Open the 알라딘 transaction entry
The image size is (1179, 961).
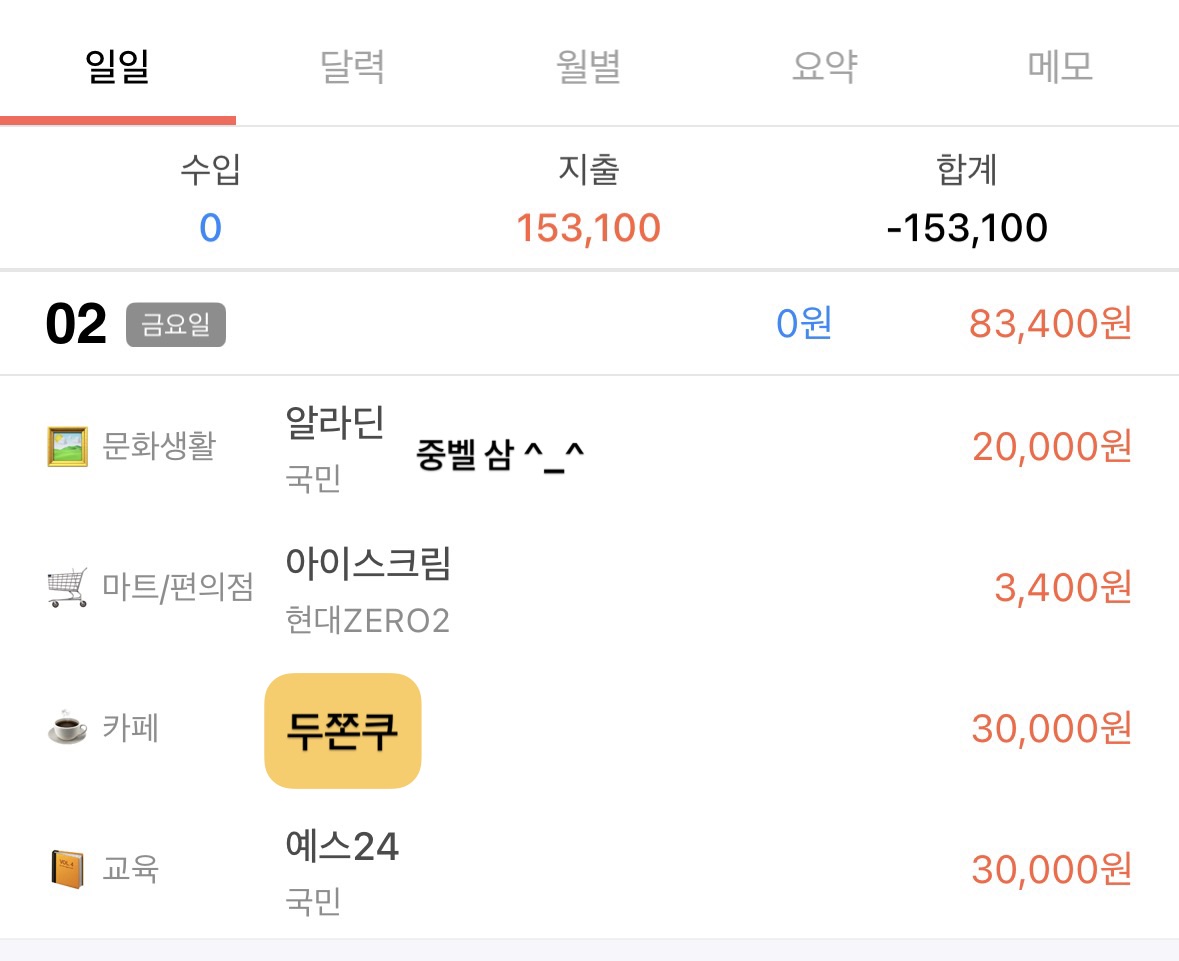point(335,422)
